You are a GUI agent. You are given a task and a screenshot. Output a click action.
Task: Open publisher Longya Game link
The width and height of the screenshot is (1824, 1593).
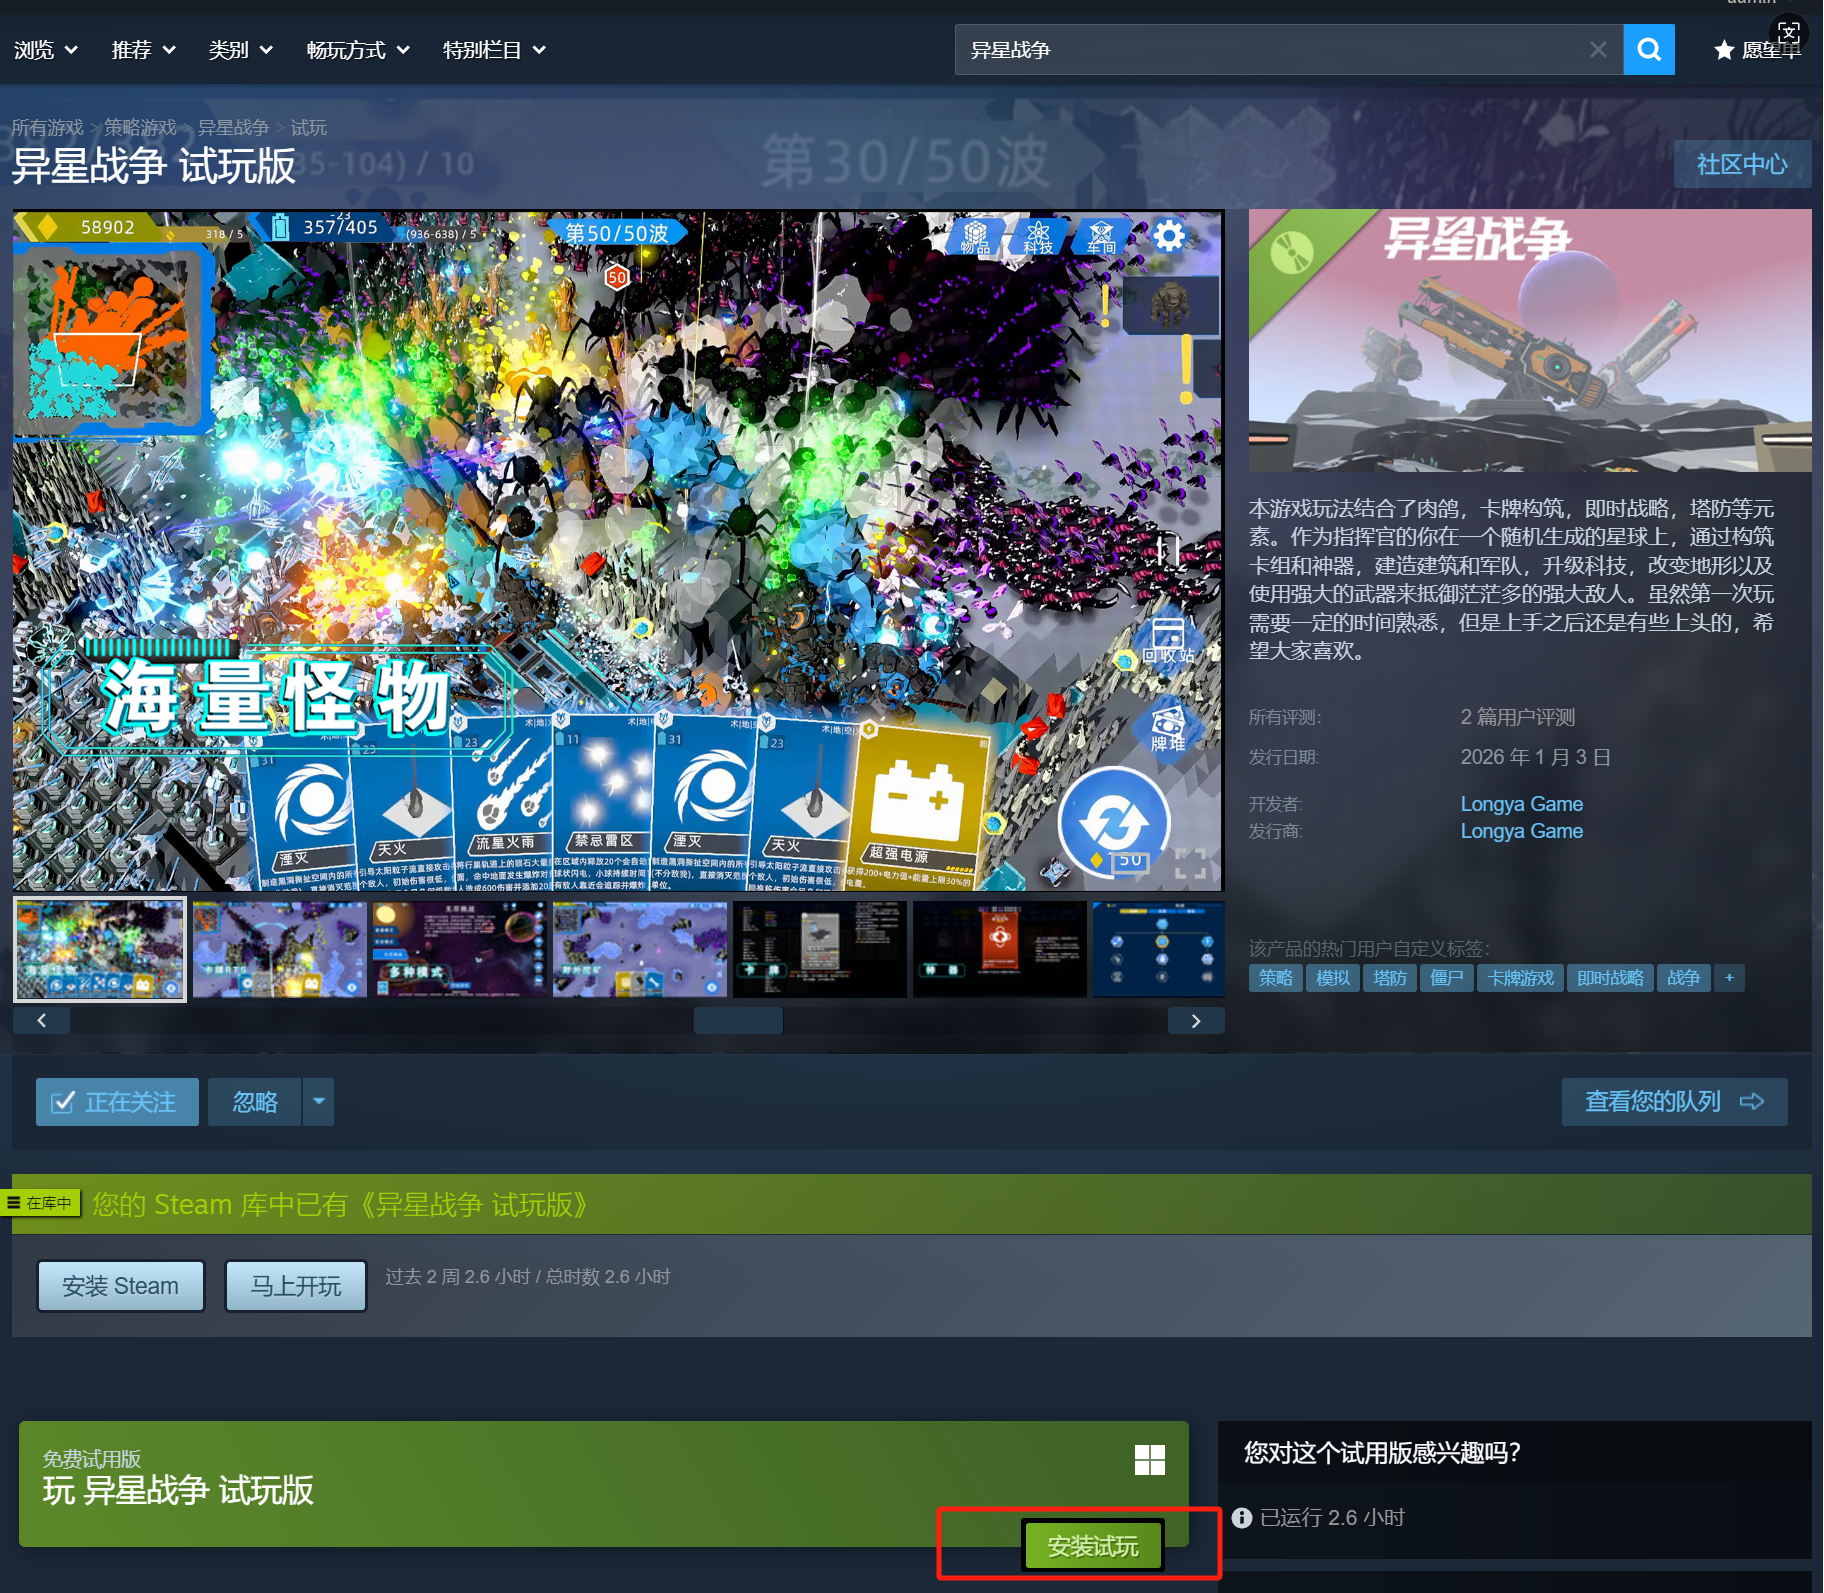1521,831
